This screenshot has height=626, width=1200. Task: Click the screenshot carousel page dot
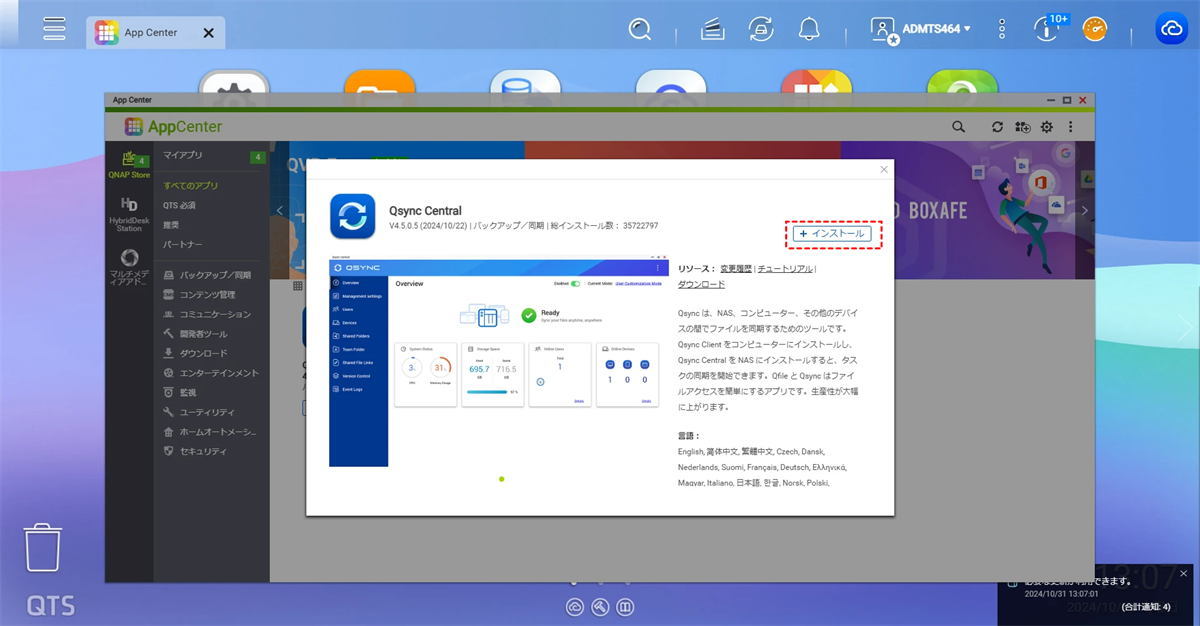[501, 479]
